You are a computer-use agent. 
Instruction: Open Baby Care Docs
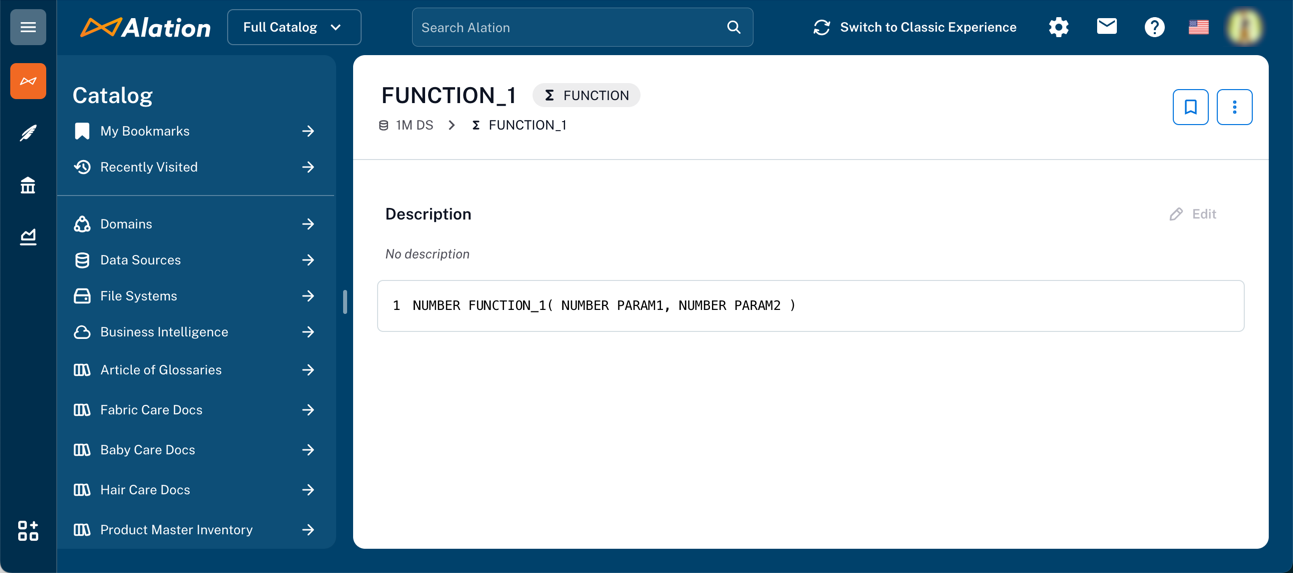point(147,450)
